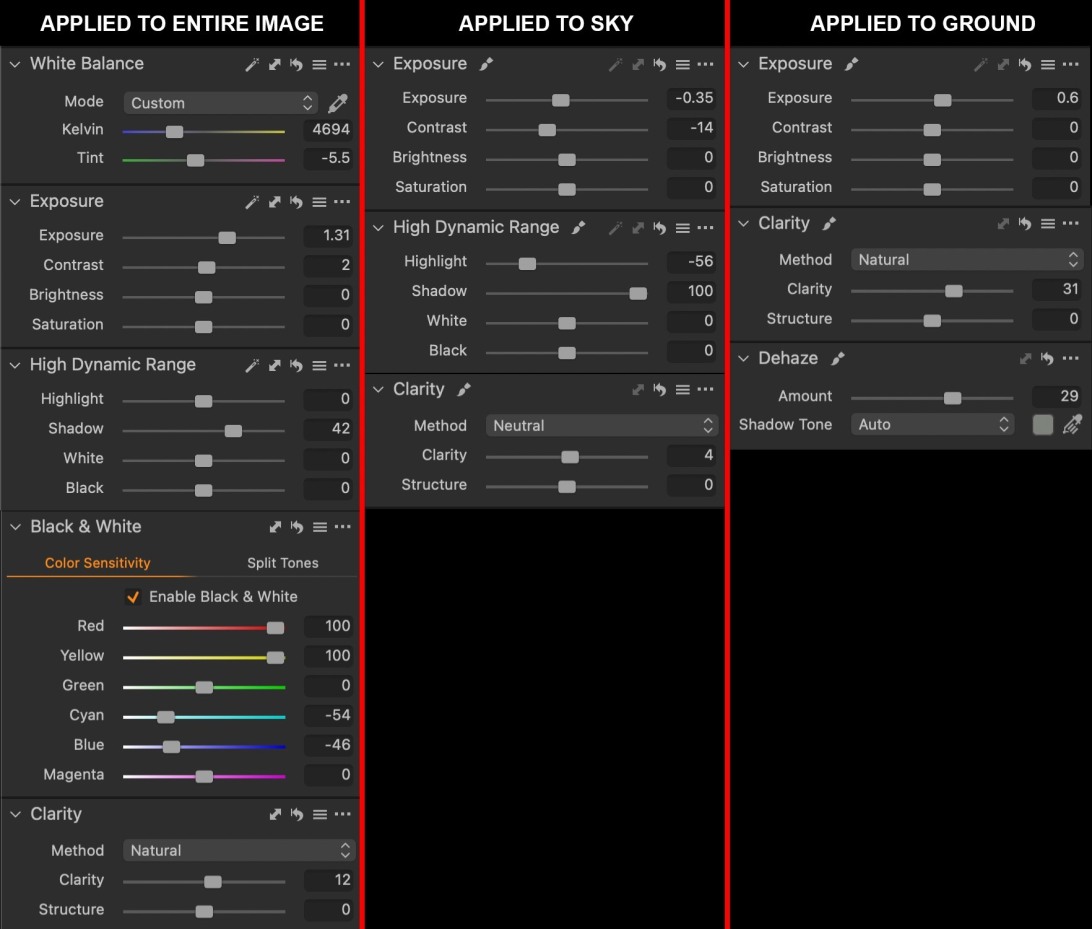1092x929 pixels.
Task: Open the White Balance Mode dropdown
Action: (x=221, y=103)
